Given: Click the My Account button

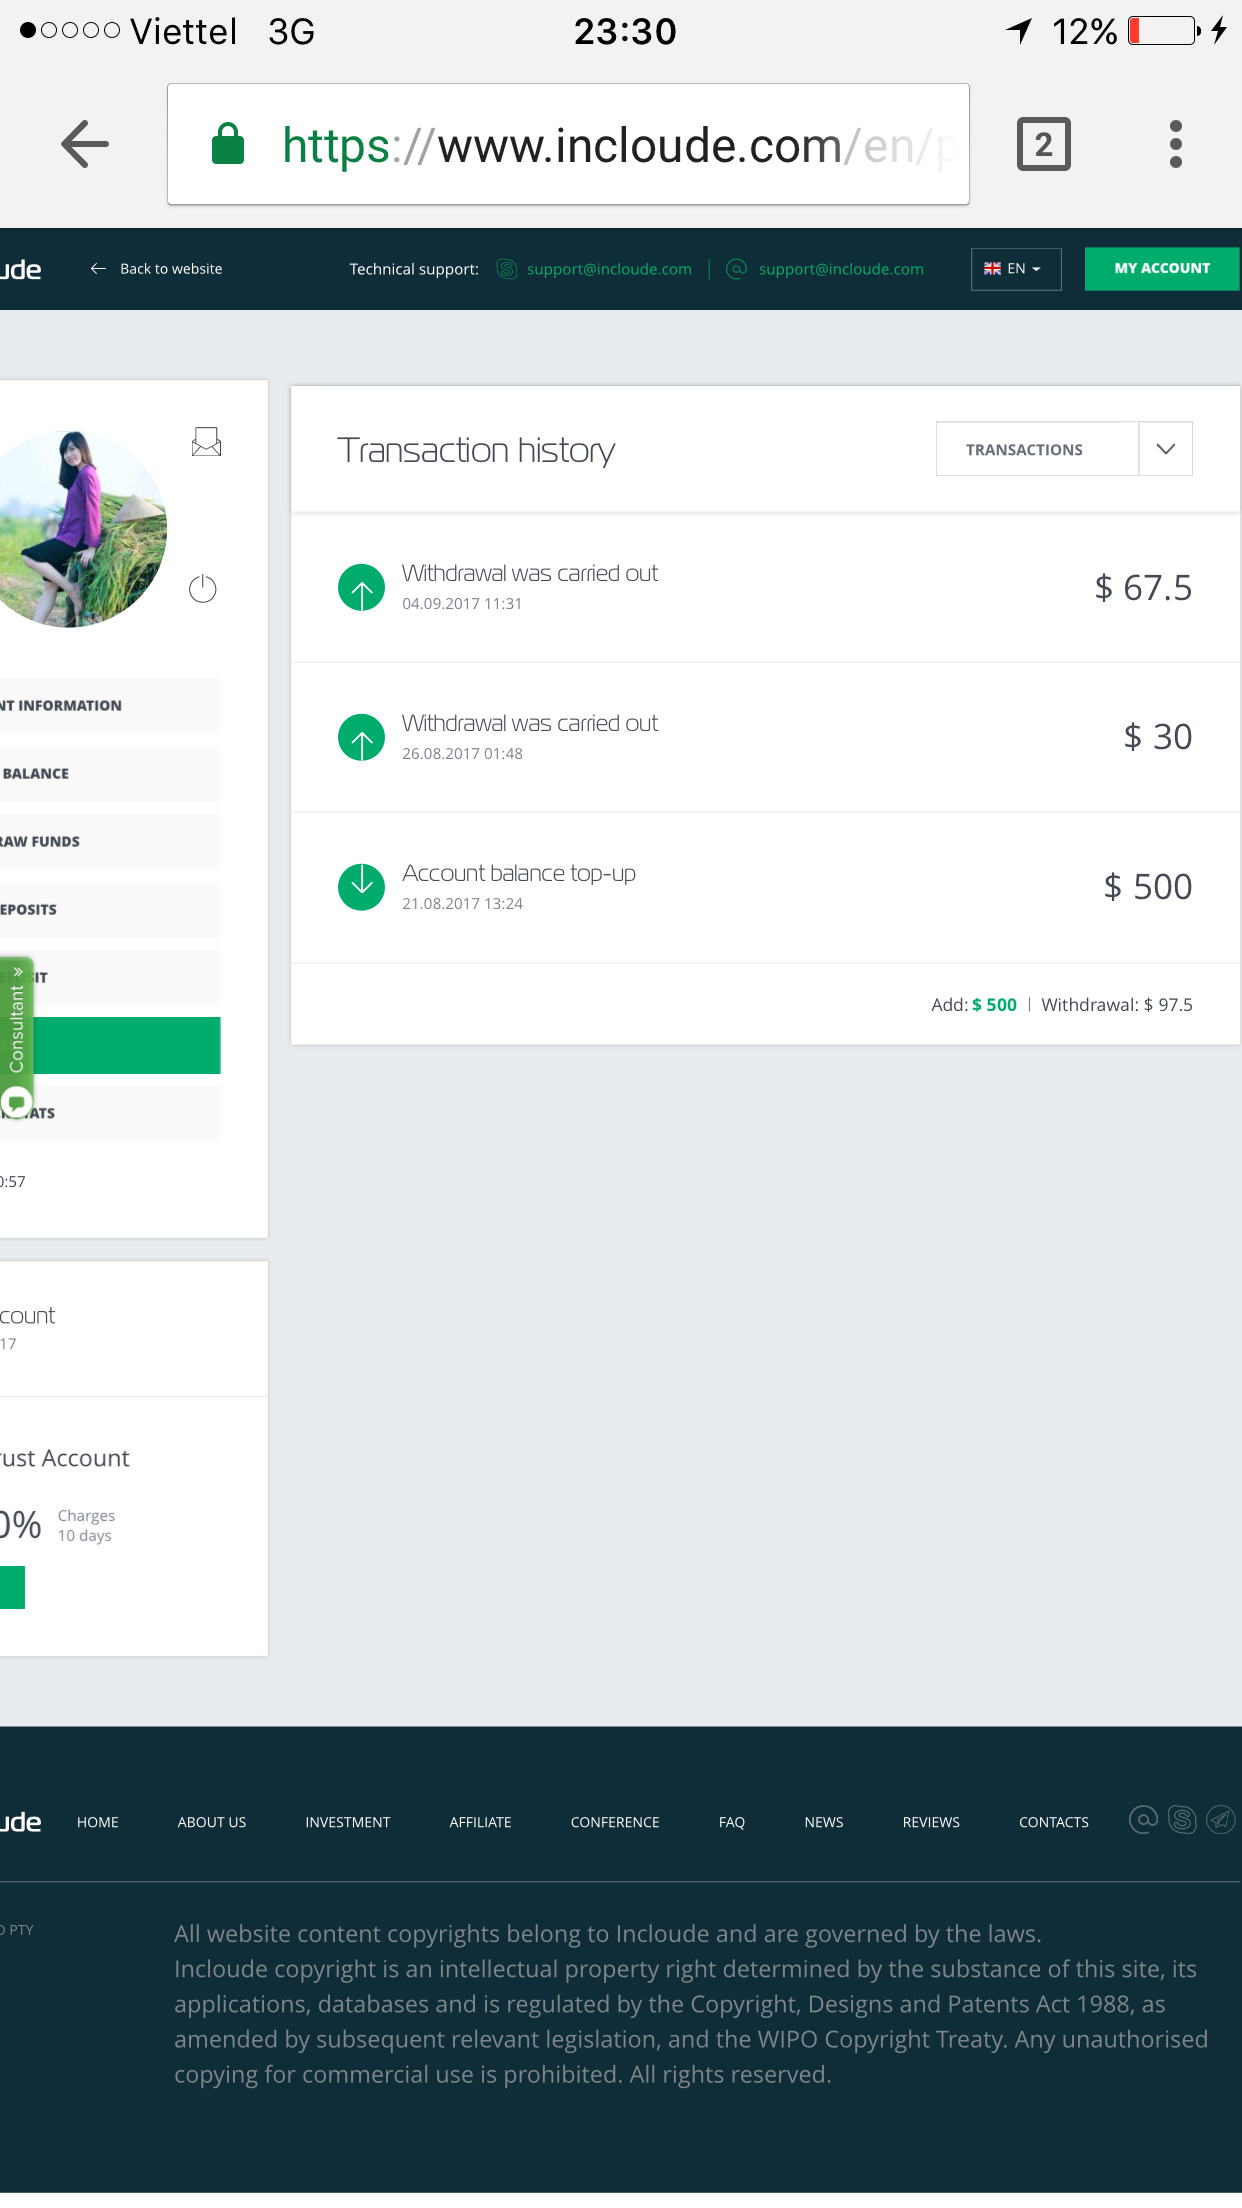Looking at the screenshot, I should tap(1161, 269).
